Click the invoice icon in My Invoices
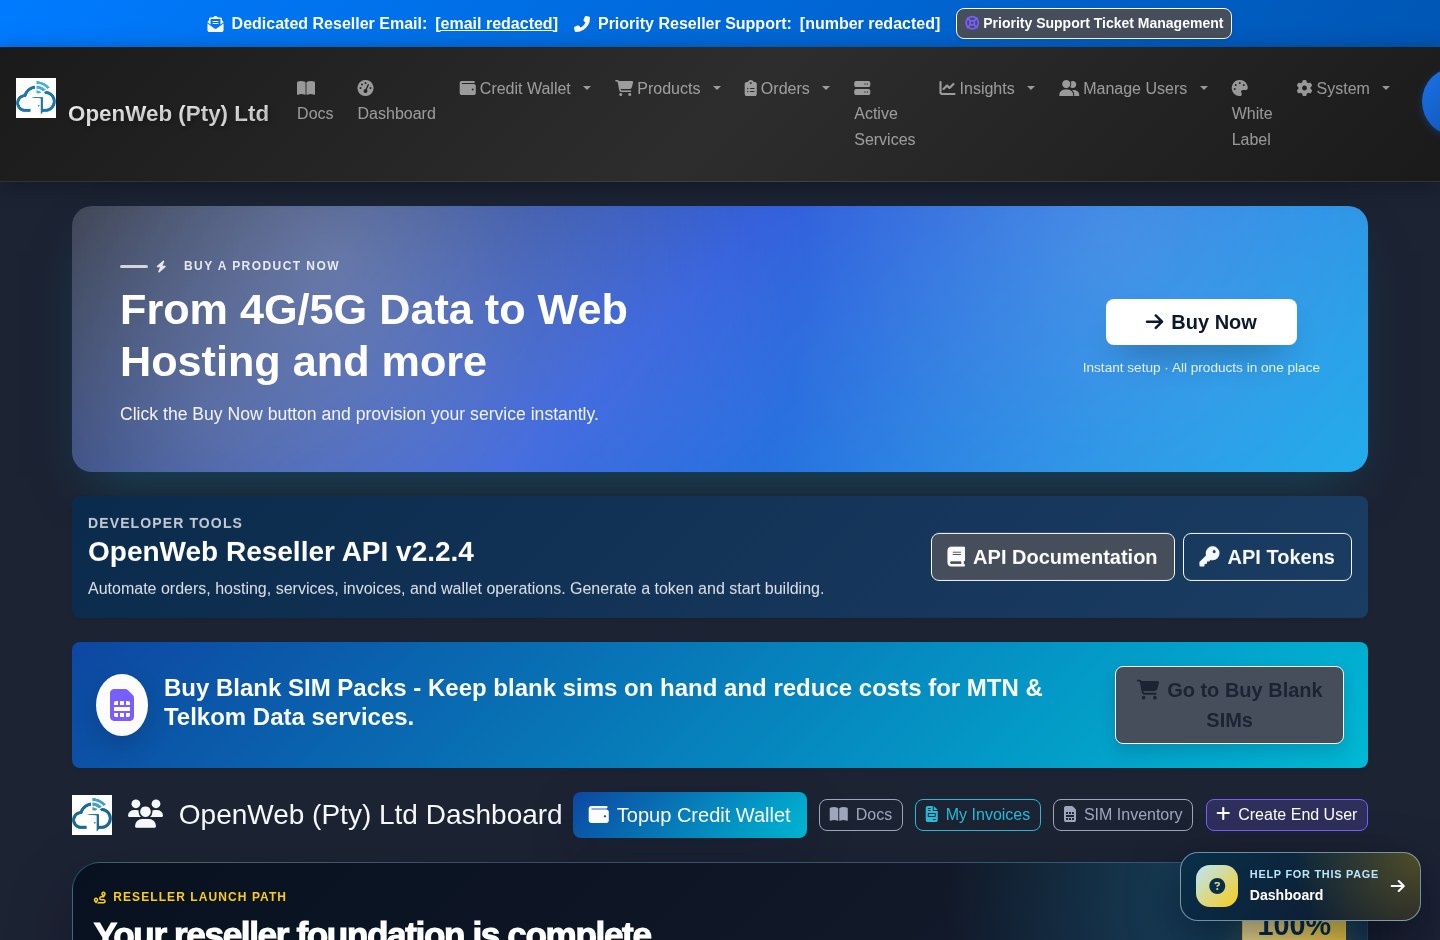The width and height of the screenshot is (1440, 940). point(932,815)
